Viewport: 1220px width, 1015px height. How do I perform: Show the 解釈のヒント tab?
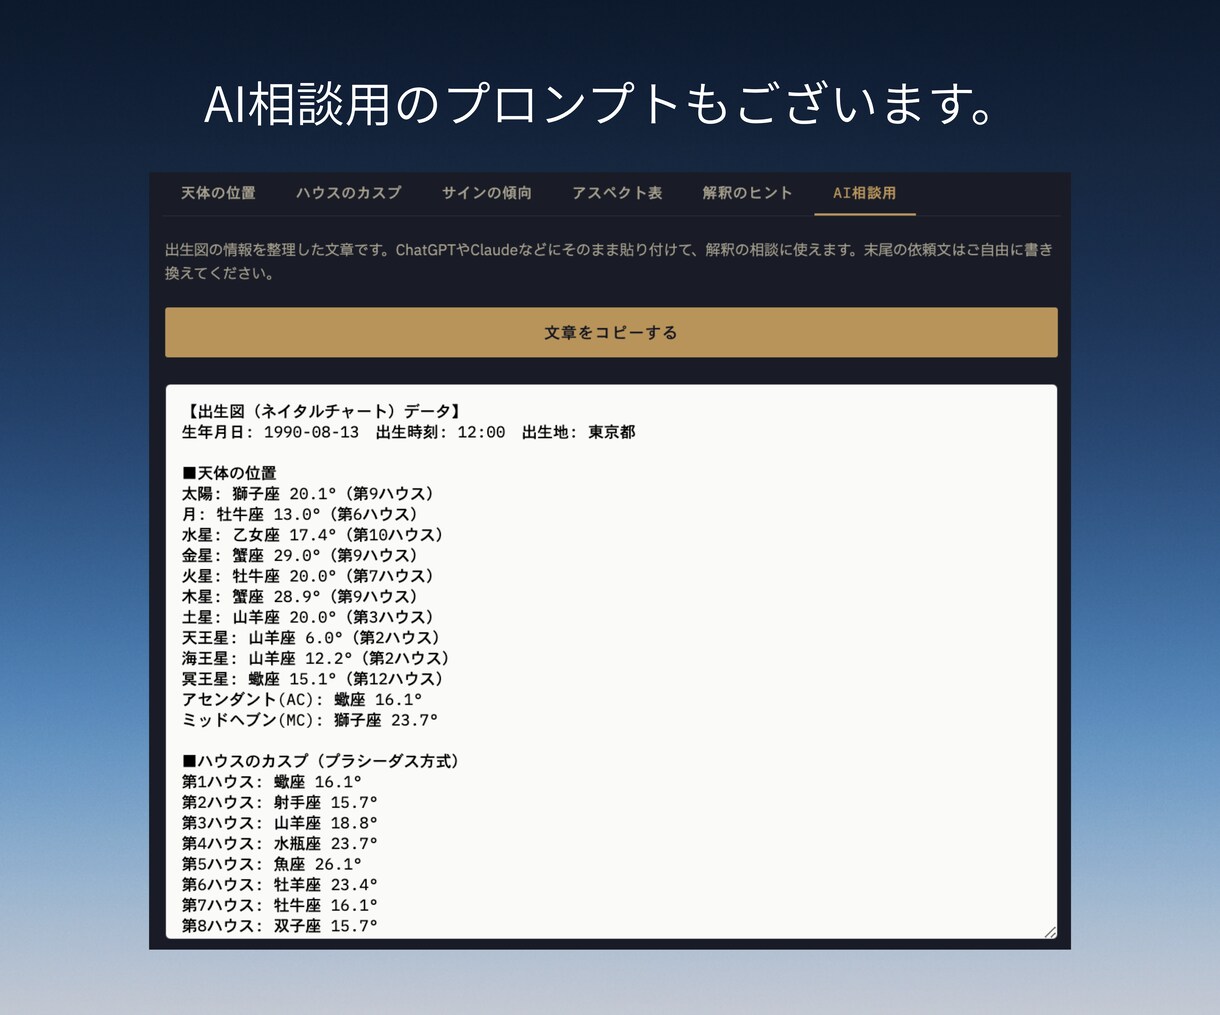[x=747, y=193]
